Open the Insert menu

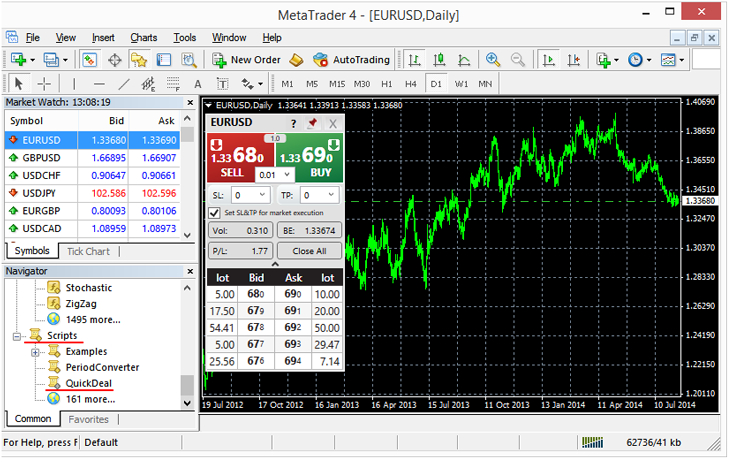pos(103,37)
